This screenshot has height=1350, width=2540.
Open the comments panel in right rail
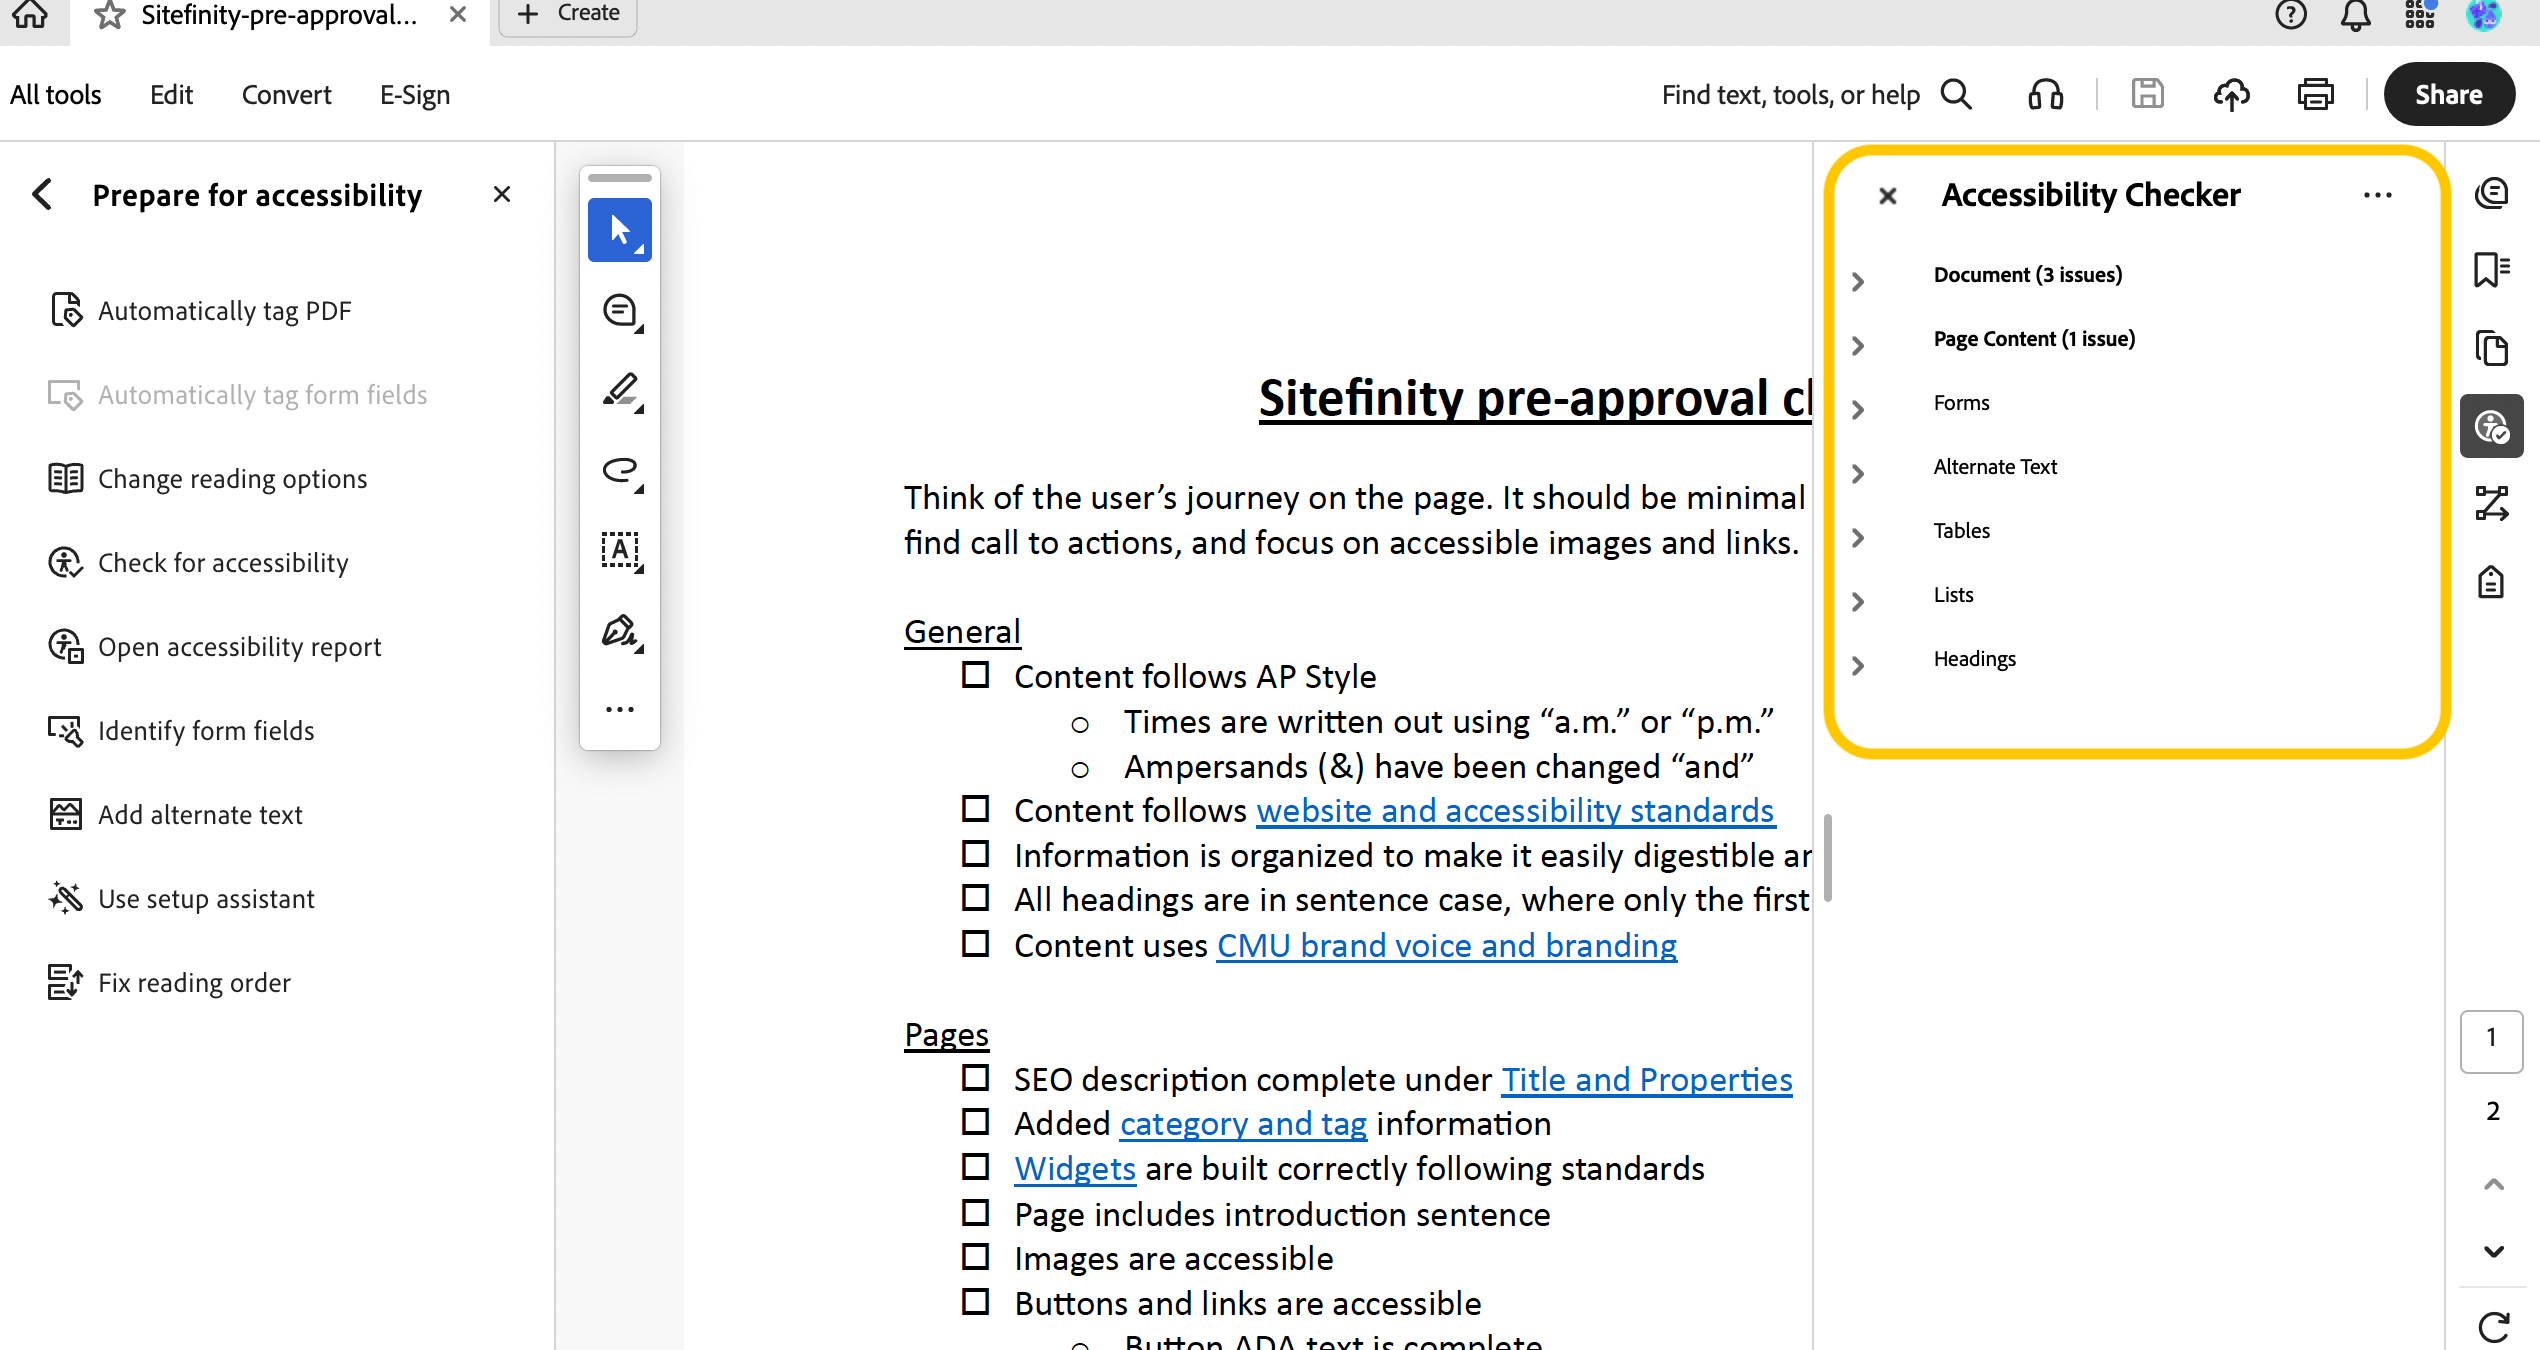tap(2491, 193)
